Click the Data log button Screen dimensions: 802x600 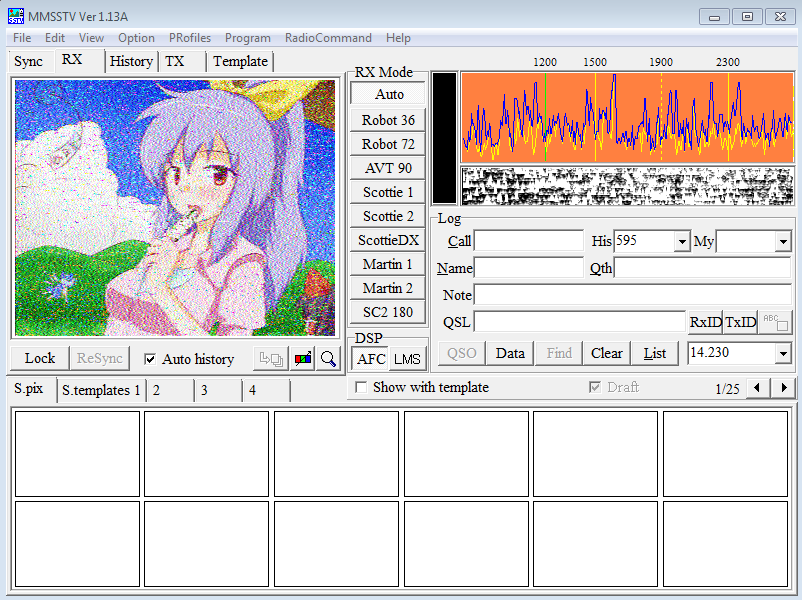tap(510, 353)
